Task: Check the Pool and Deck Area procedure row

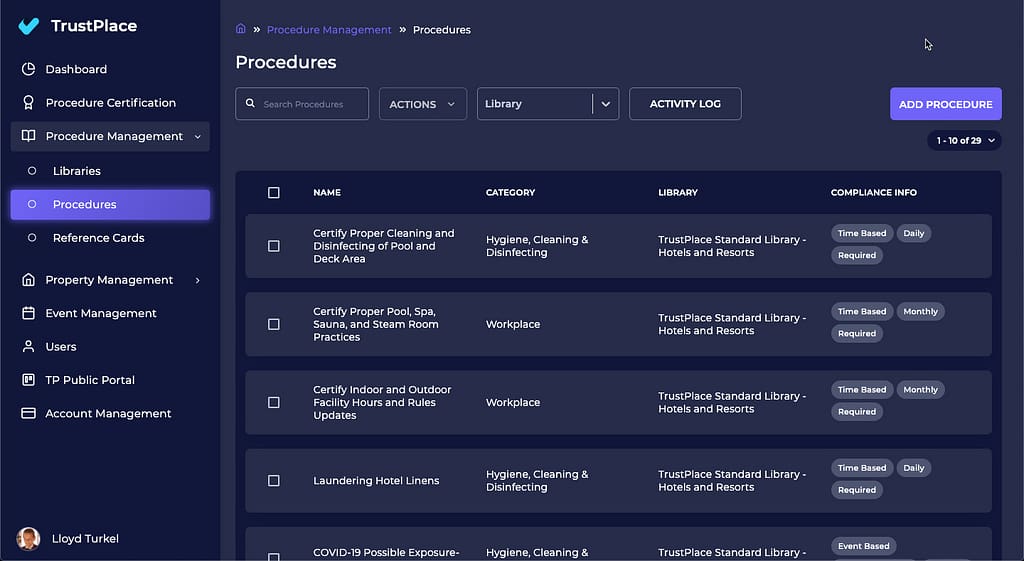Action: (x=274, y=246)
